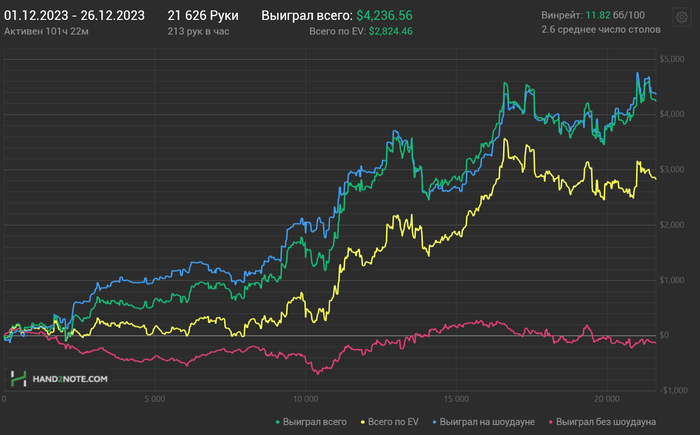The height and width of the screenshot is (435, 700).
Task: Click the $5,000 y-axis label
Action: click(x=672, y=59)
